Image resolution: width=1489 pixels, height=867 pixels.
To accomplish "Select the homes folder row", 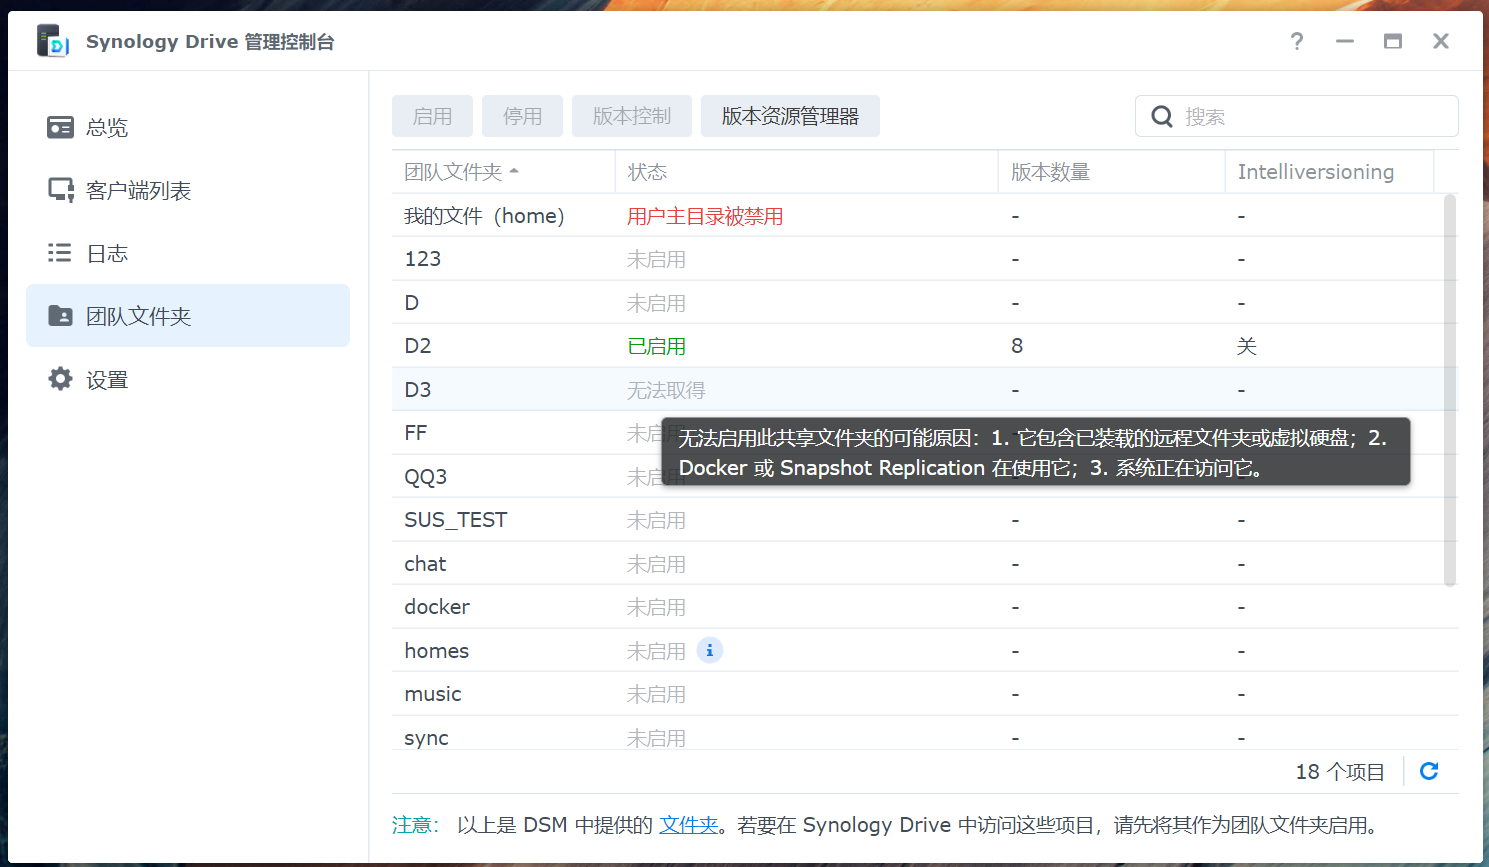I will 925,650.
